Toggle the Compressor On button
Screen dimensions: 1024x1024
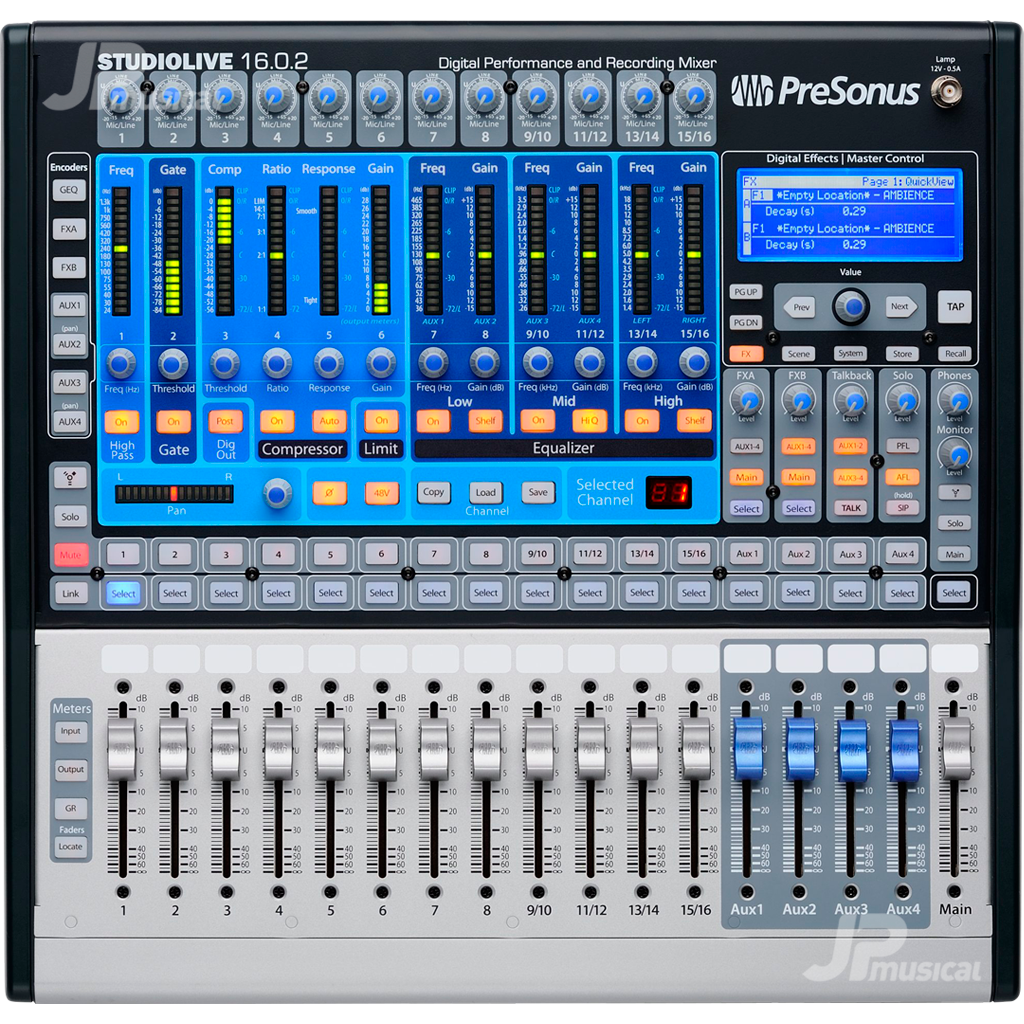tap(277, 421)
